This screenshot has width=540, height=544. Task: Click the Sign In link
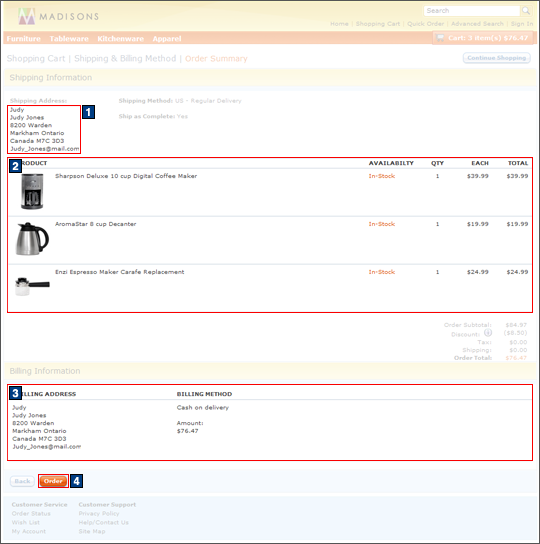pos(522,24)
